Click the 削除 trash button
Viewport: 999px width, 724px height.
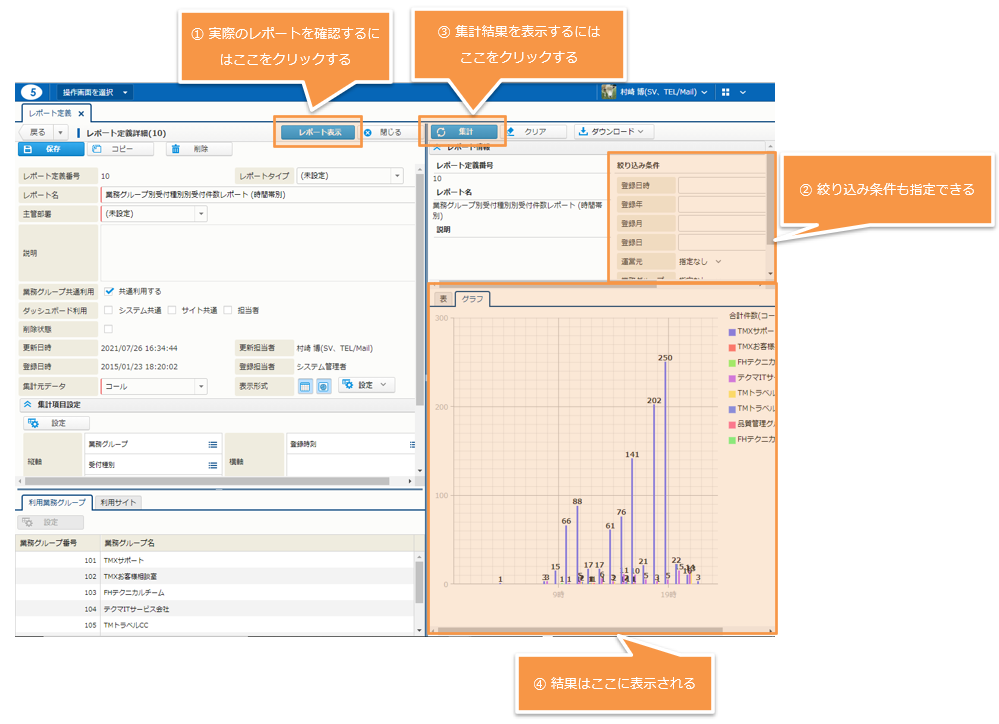pos(198,149)
